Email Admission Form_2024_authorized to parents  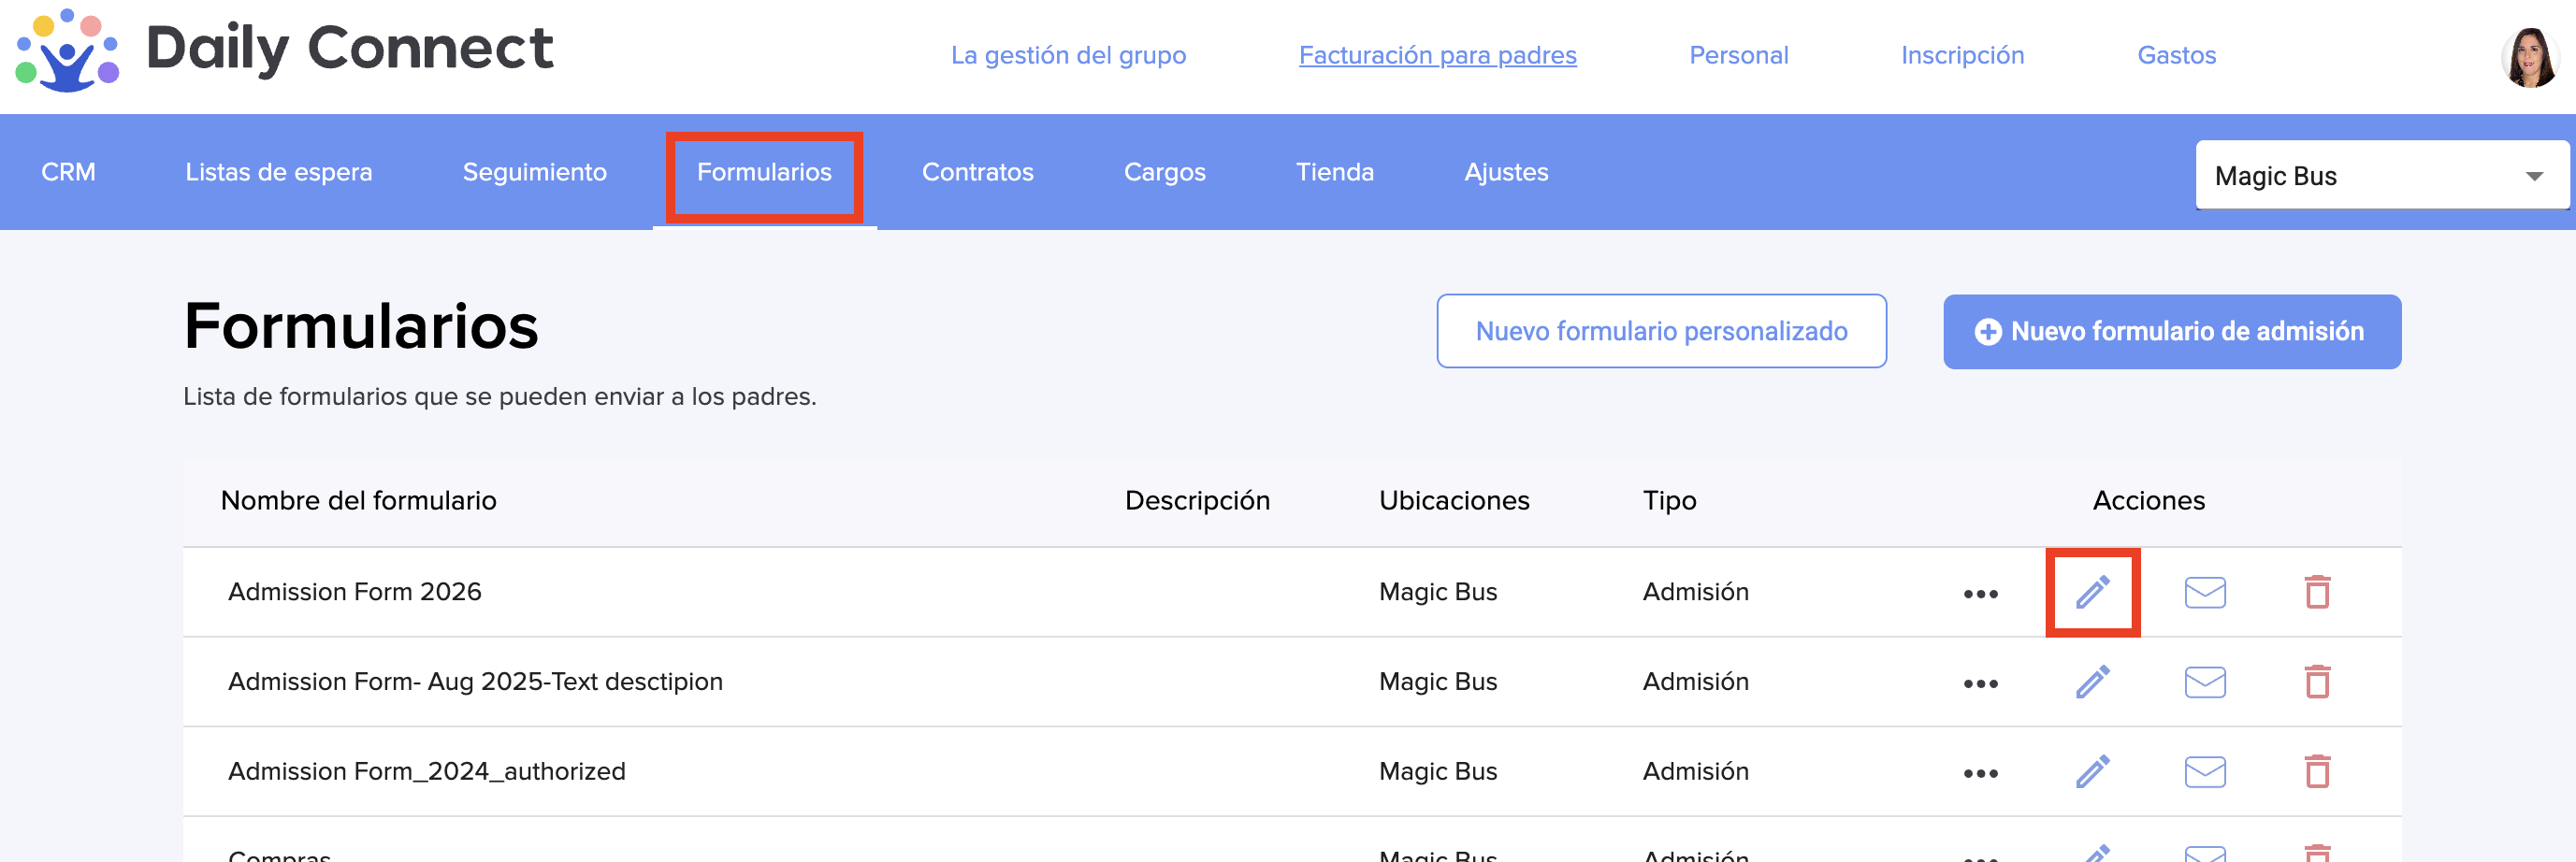(2204, 771)
